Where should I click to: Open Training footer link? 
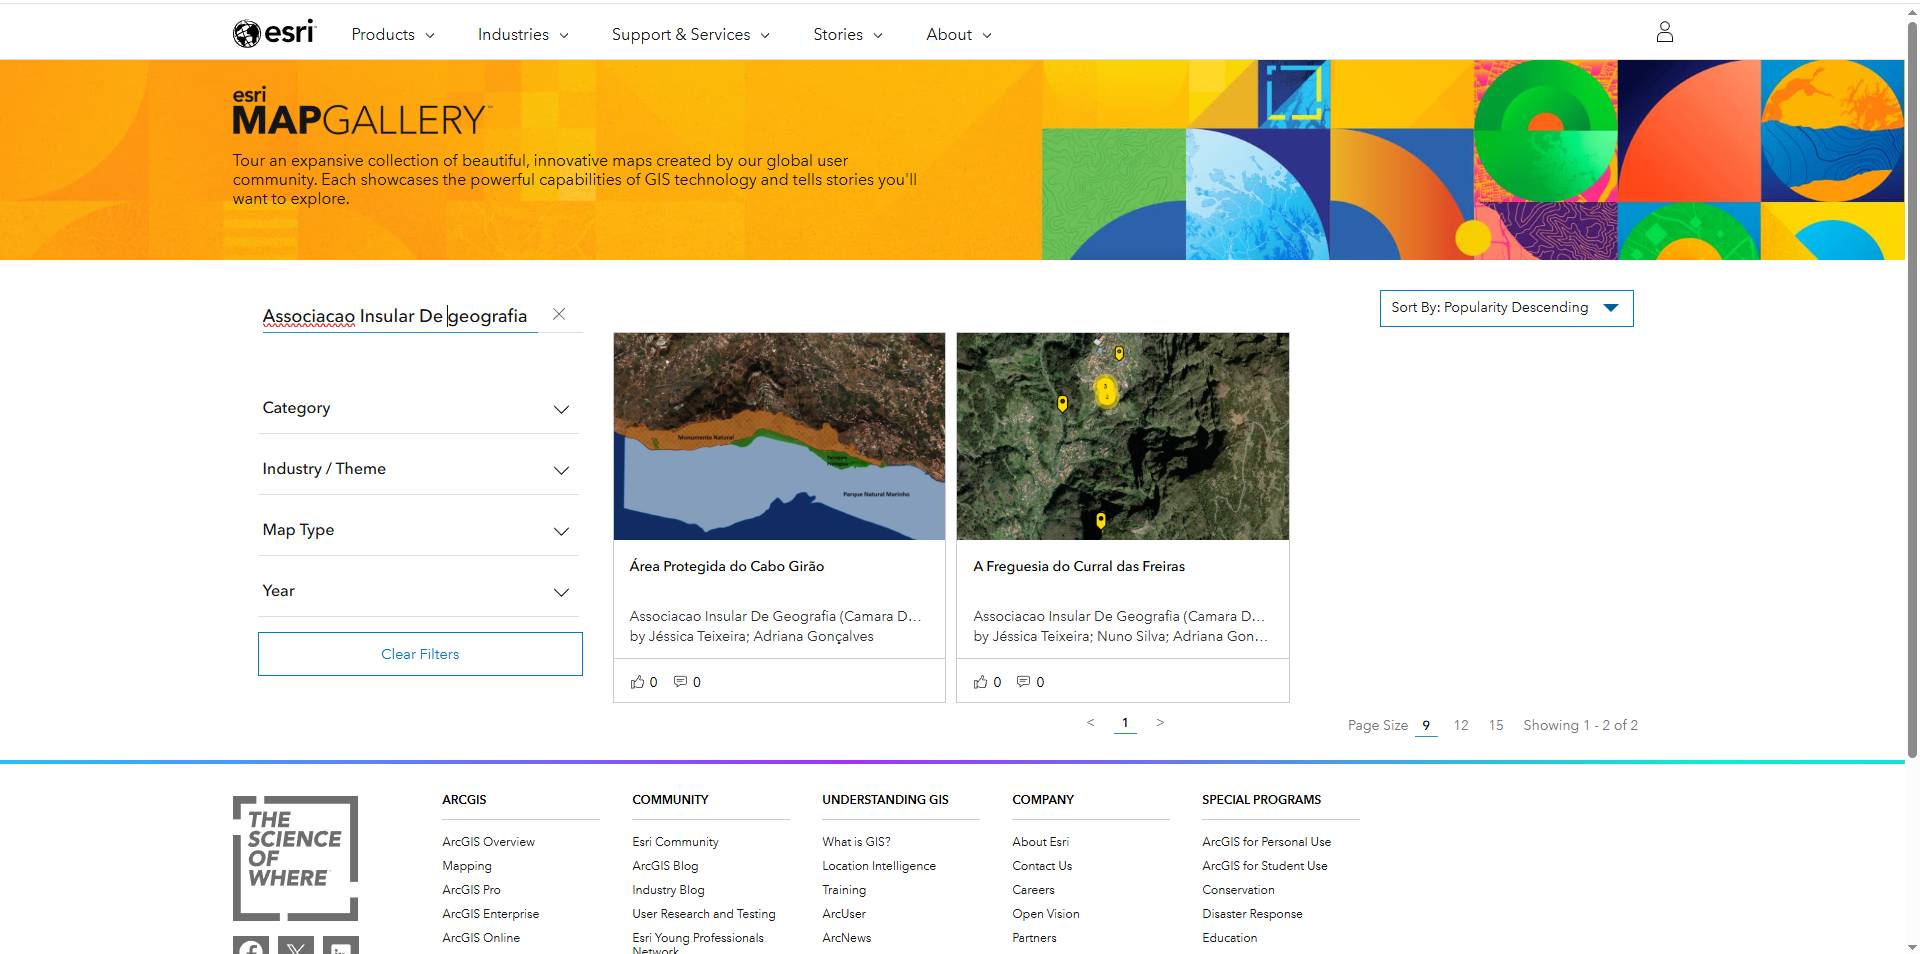pyautogui.click(x=844, y=890)
